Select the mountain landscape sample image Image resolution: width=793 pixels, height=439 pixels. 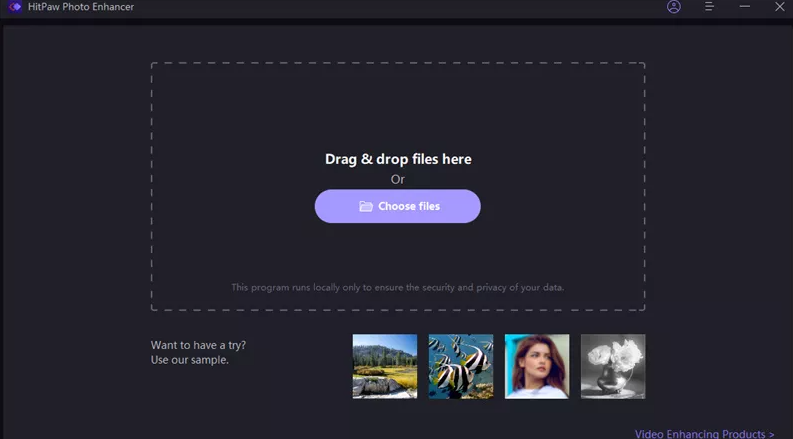(x=385, y=366)
